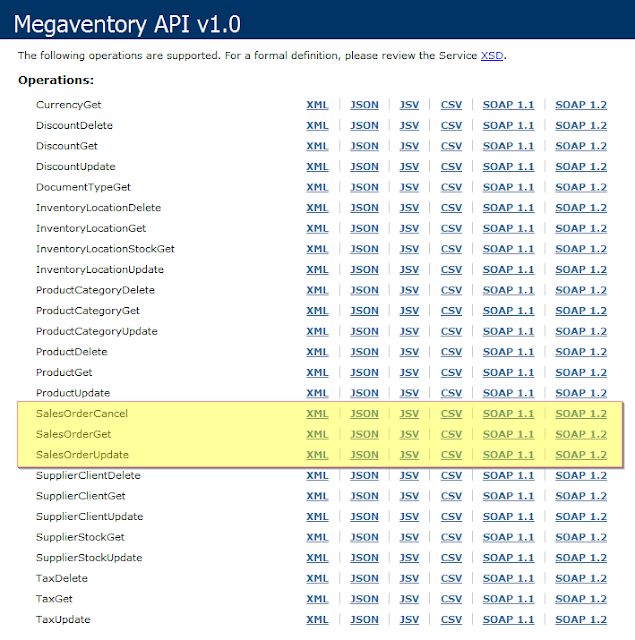Open SOAP 1.2 link for SupplierClientUpdate
Image resolution: width=635 pixels, height=640 pixels.
(x=581, y=517)
